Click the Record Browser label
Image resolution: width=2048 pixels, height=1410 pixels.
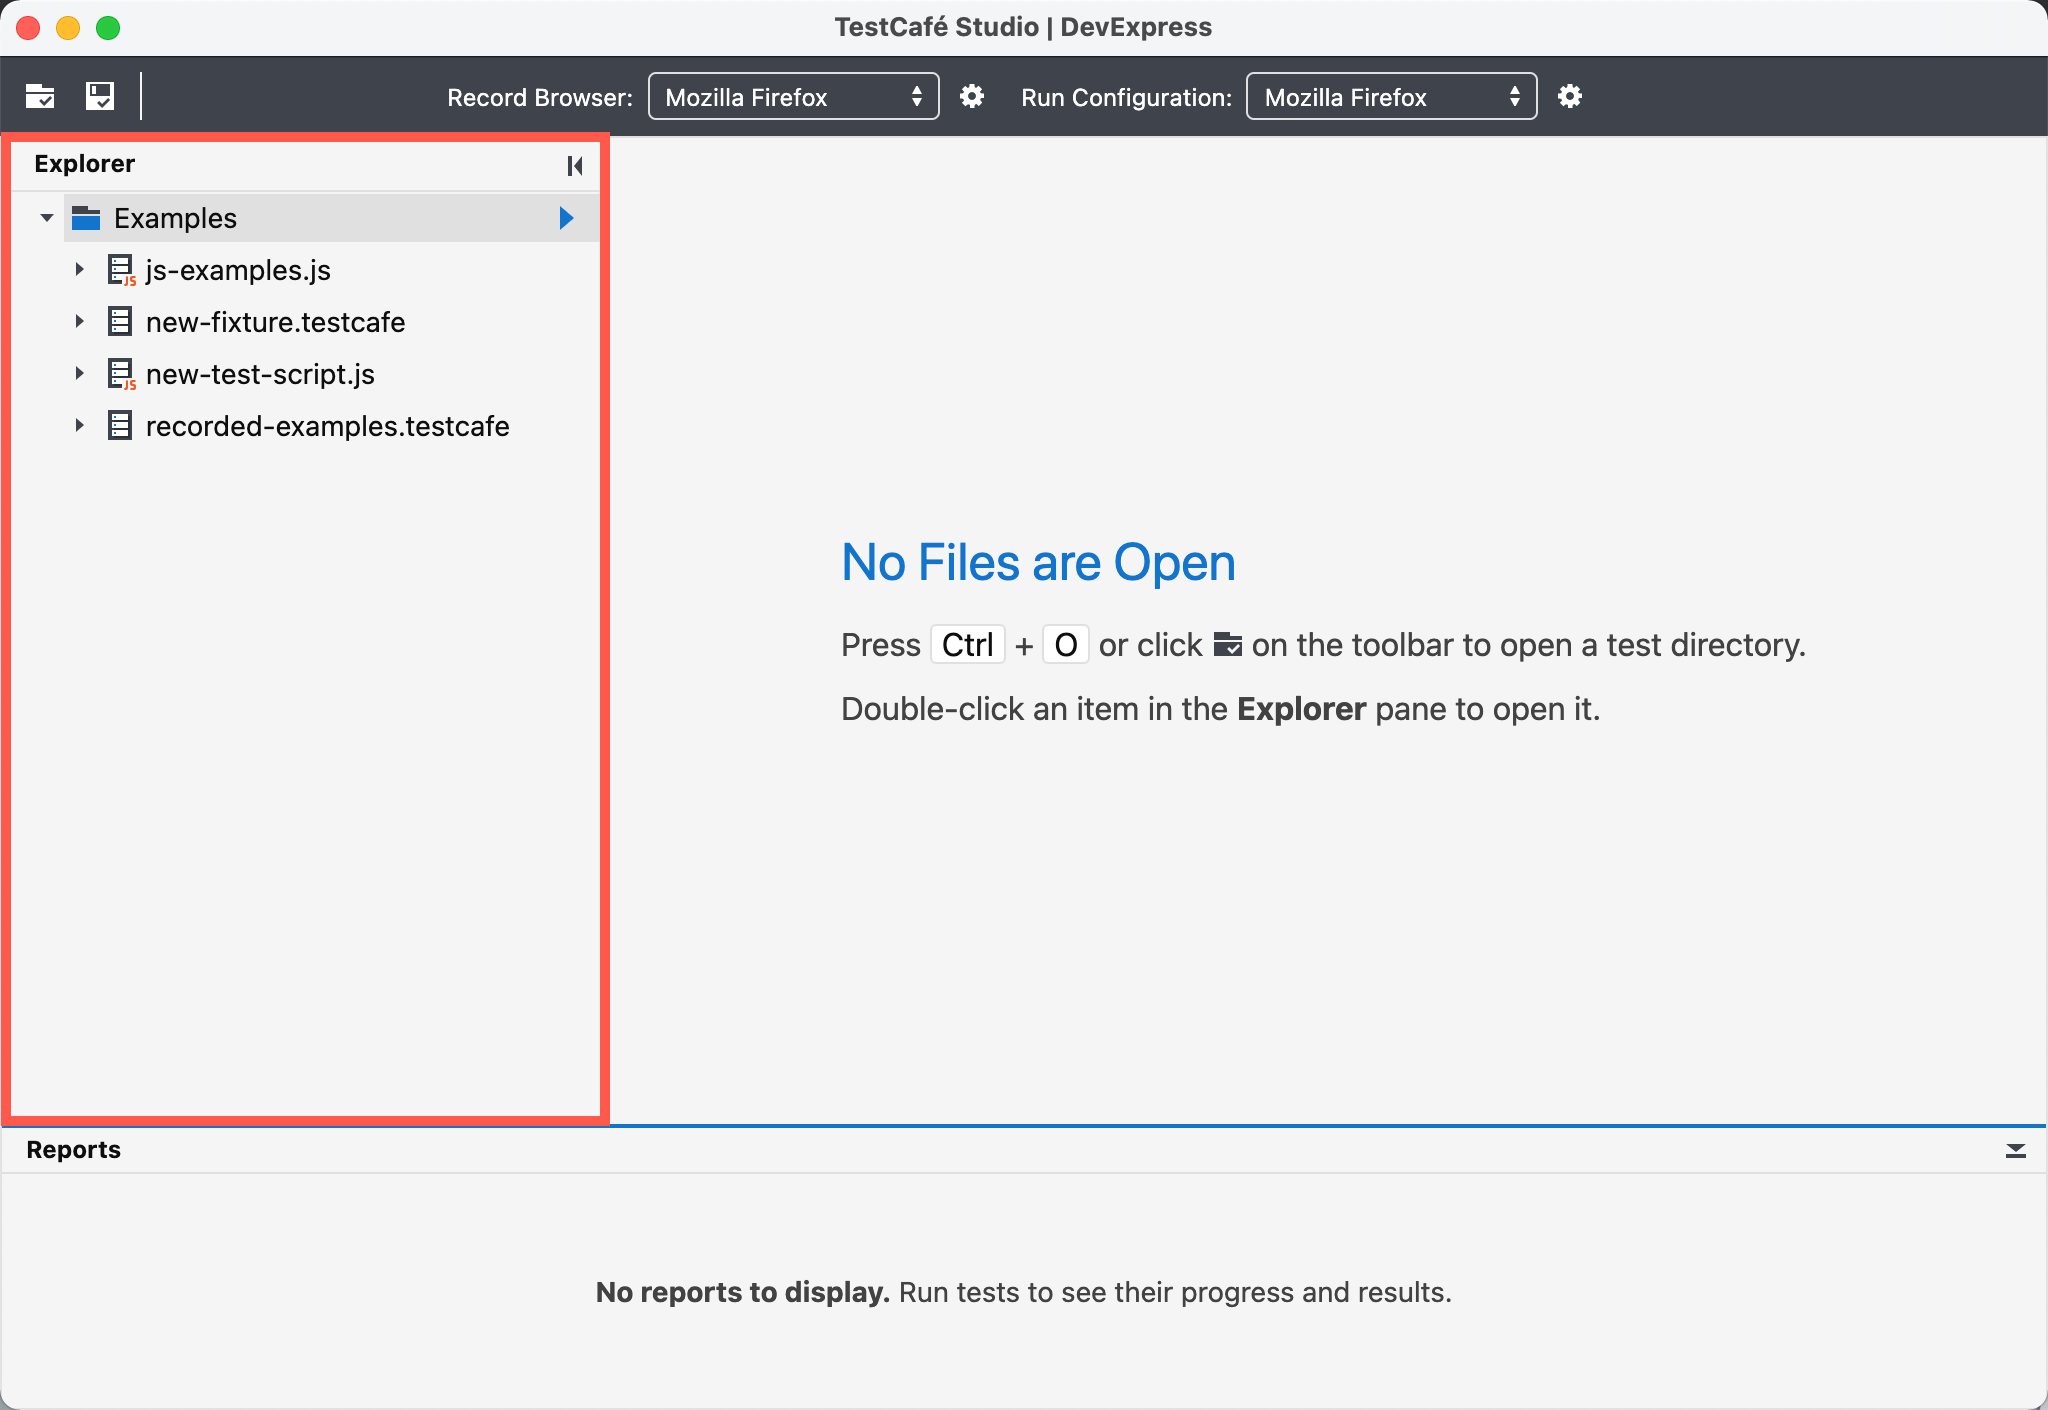pos(540,97)
